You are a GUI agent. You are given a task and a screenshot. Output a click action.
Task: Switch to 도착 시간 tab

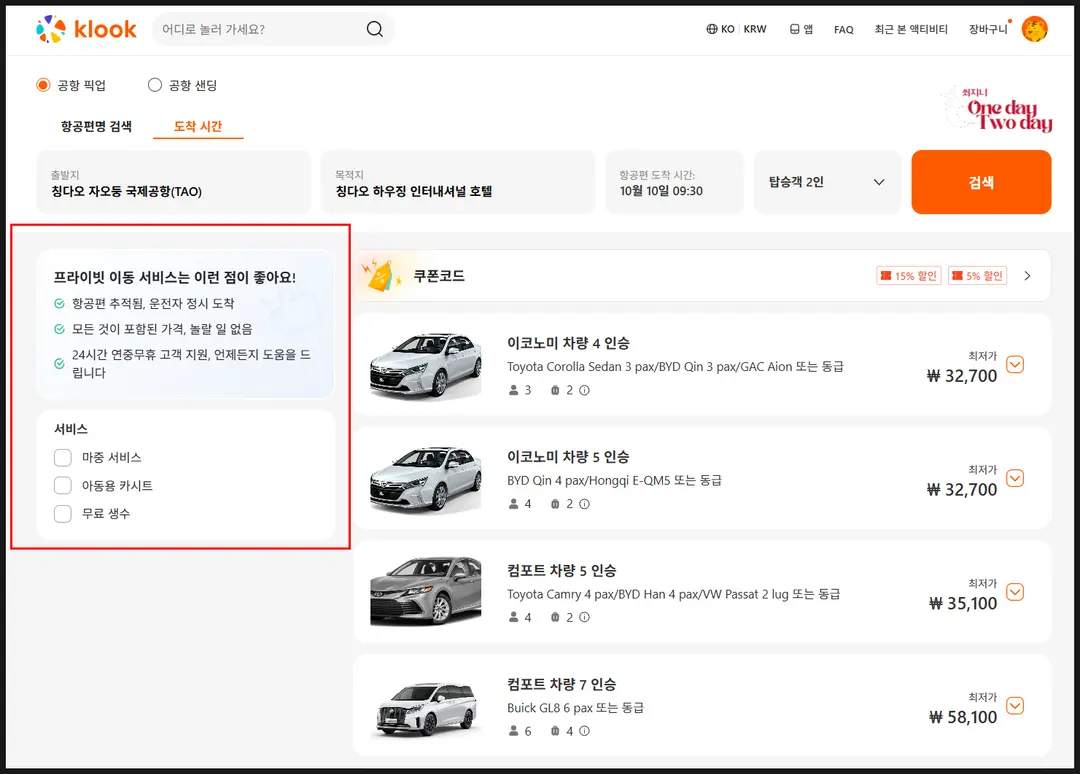pyautogui.click(x=198, y=126)
